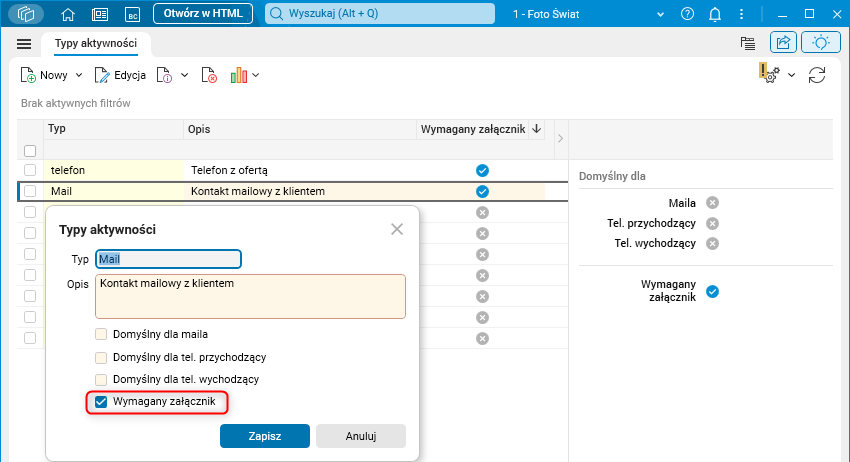850x462 pixels.
Task: Click the checkmark icon in Mail row
Action: [x=482, y=191]
